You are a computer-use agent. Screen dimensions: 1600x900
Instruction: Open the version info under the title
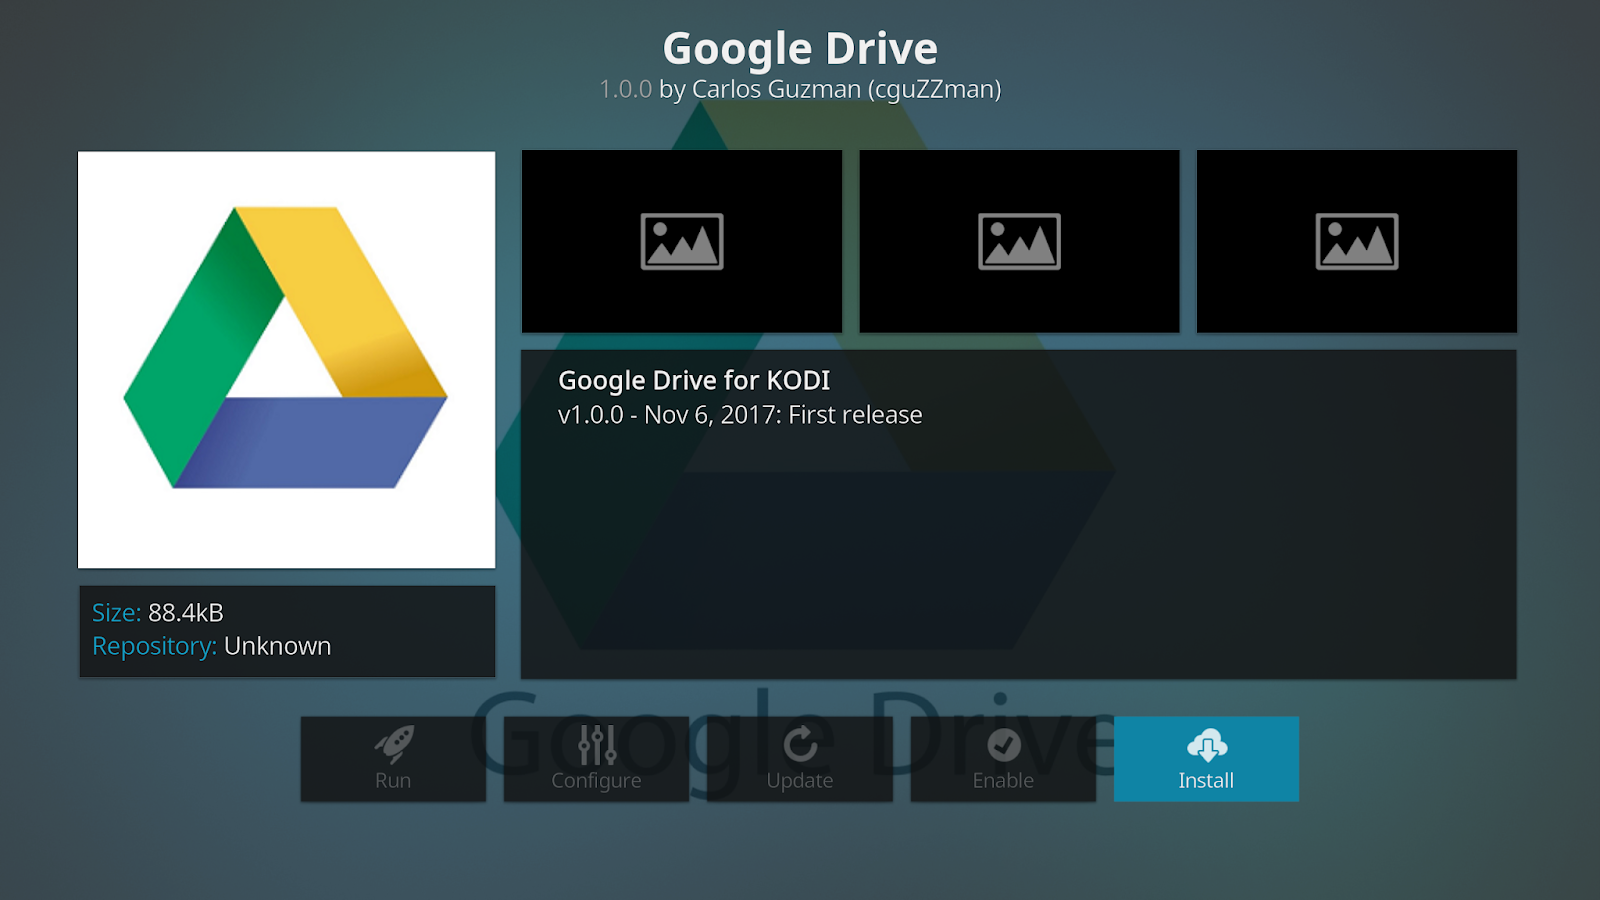click(799, 89)
